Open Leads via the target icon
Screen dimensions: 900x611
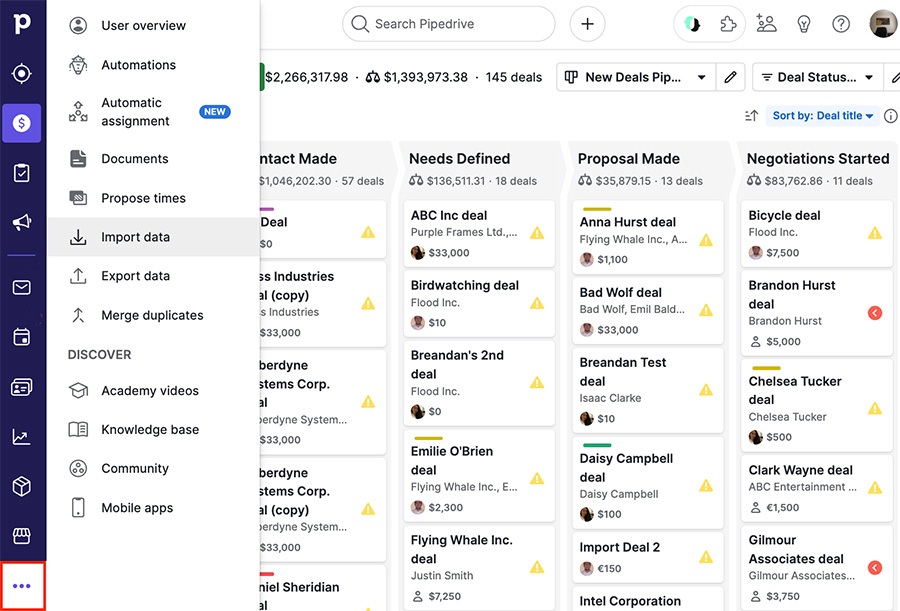pos(22,73)
